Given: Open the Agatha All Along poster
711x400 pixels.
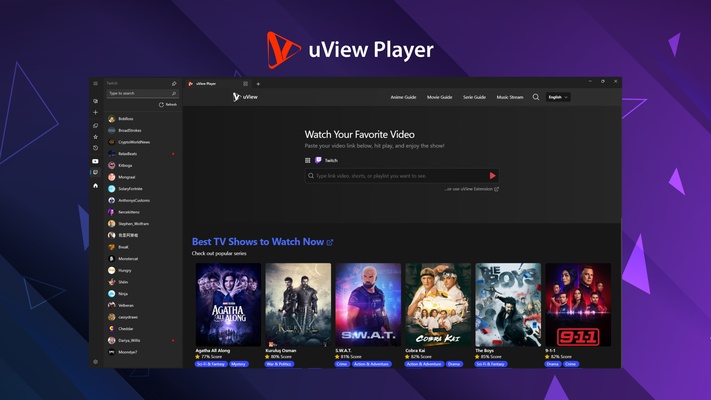Looking at the screenshot, I should (228, 305).
